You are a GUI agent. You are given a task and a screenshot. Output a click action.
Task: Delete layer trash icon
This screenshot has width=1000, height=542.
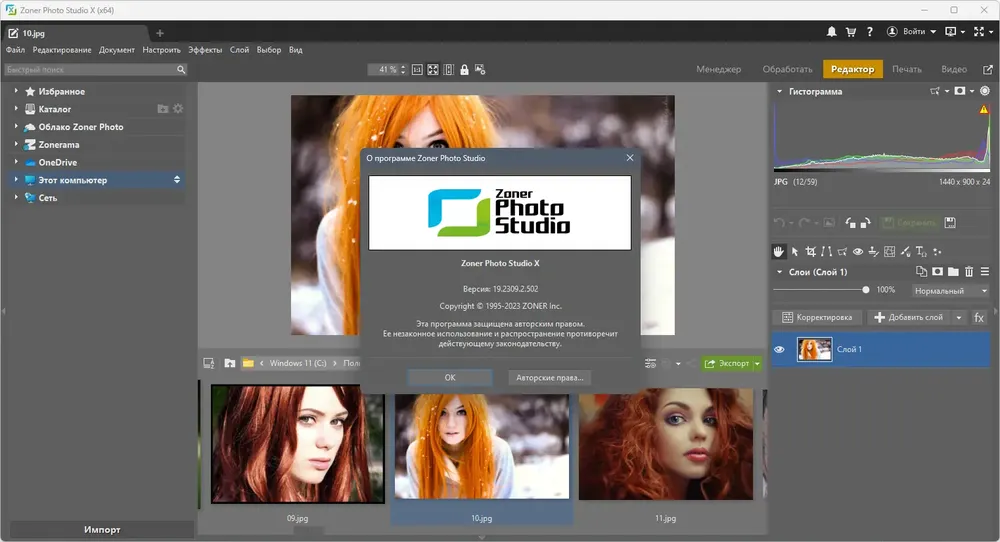[969, 272]
